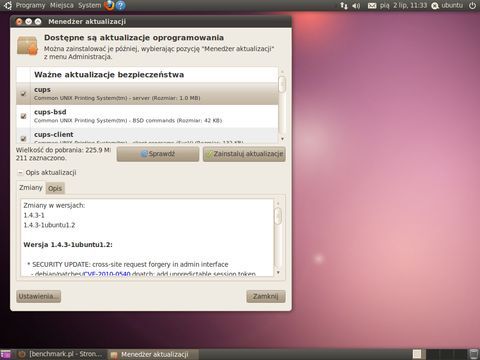Click Menedżer aktualizacji taskbar button
Screen dimensions: 480x360
tap(153, 354)
